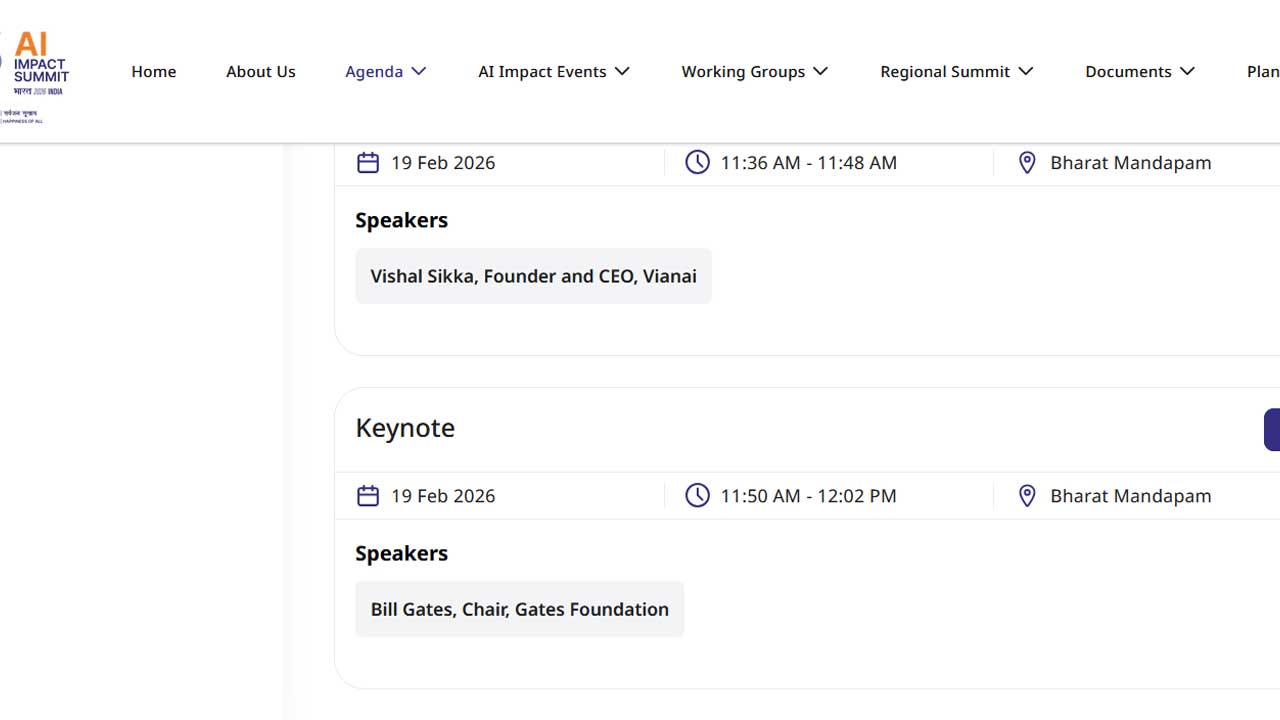This screenshot has height=720, width=1280.
Task: Expand the Working Groups menu chevron
Action: pos(820,71)
